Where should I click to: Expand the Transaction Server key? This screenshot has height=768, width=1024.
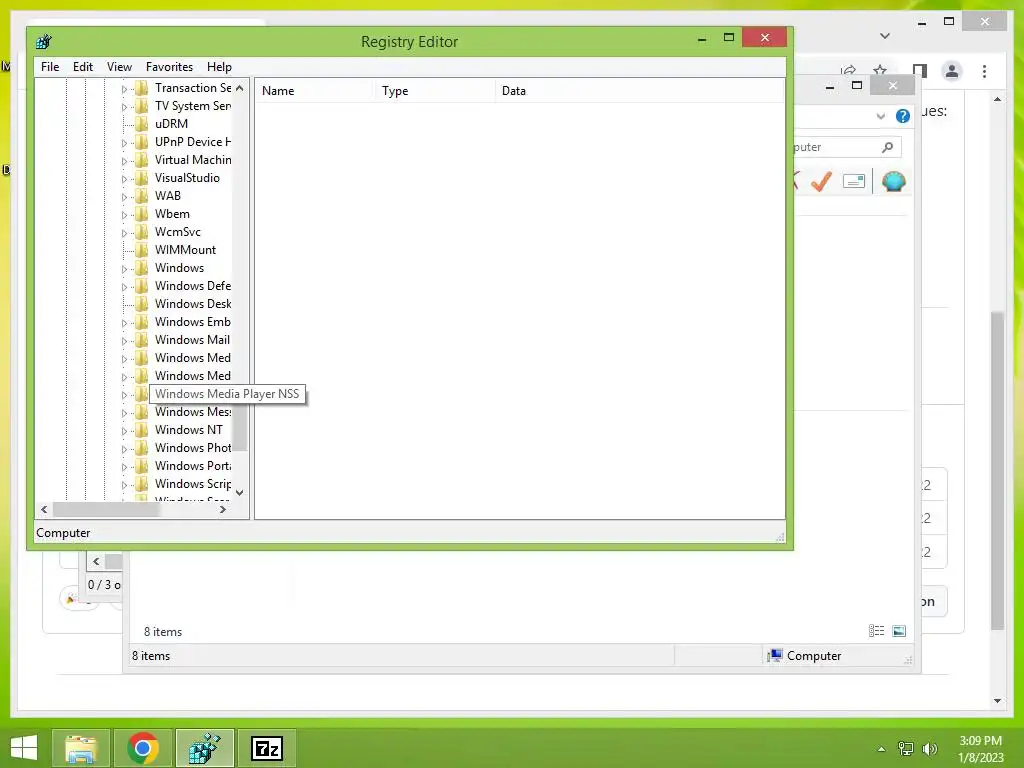point(124,89)
